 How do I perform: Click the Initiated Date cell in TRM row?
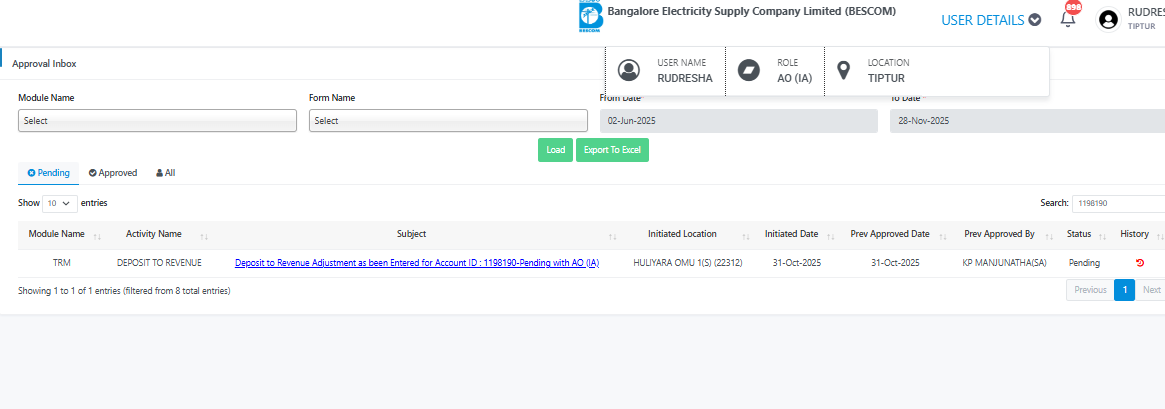tap(796, 263)
